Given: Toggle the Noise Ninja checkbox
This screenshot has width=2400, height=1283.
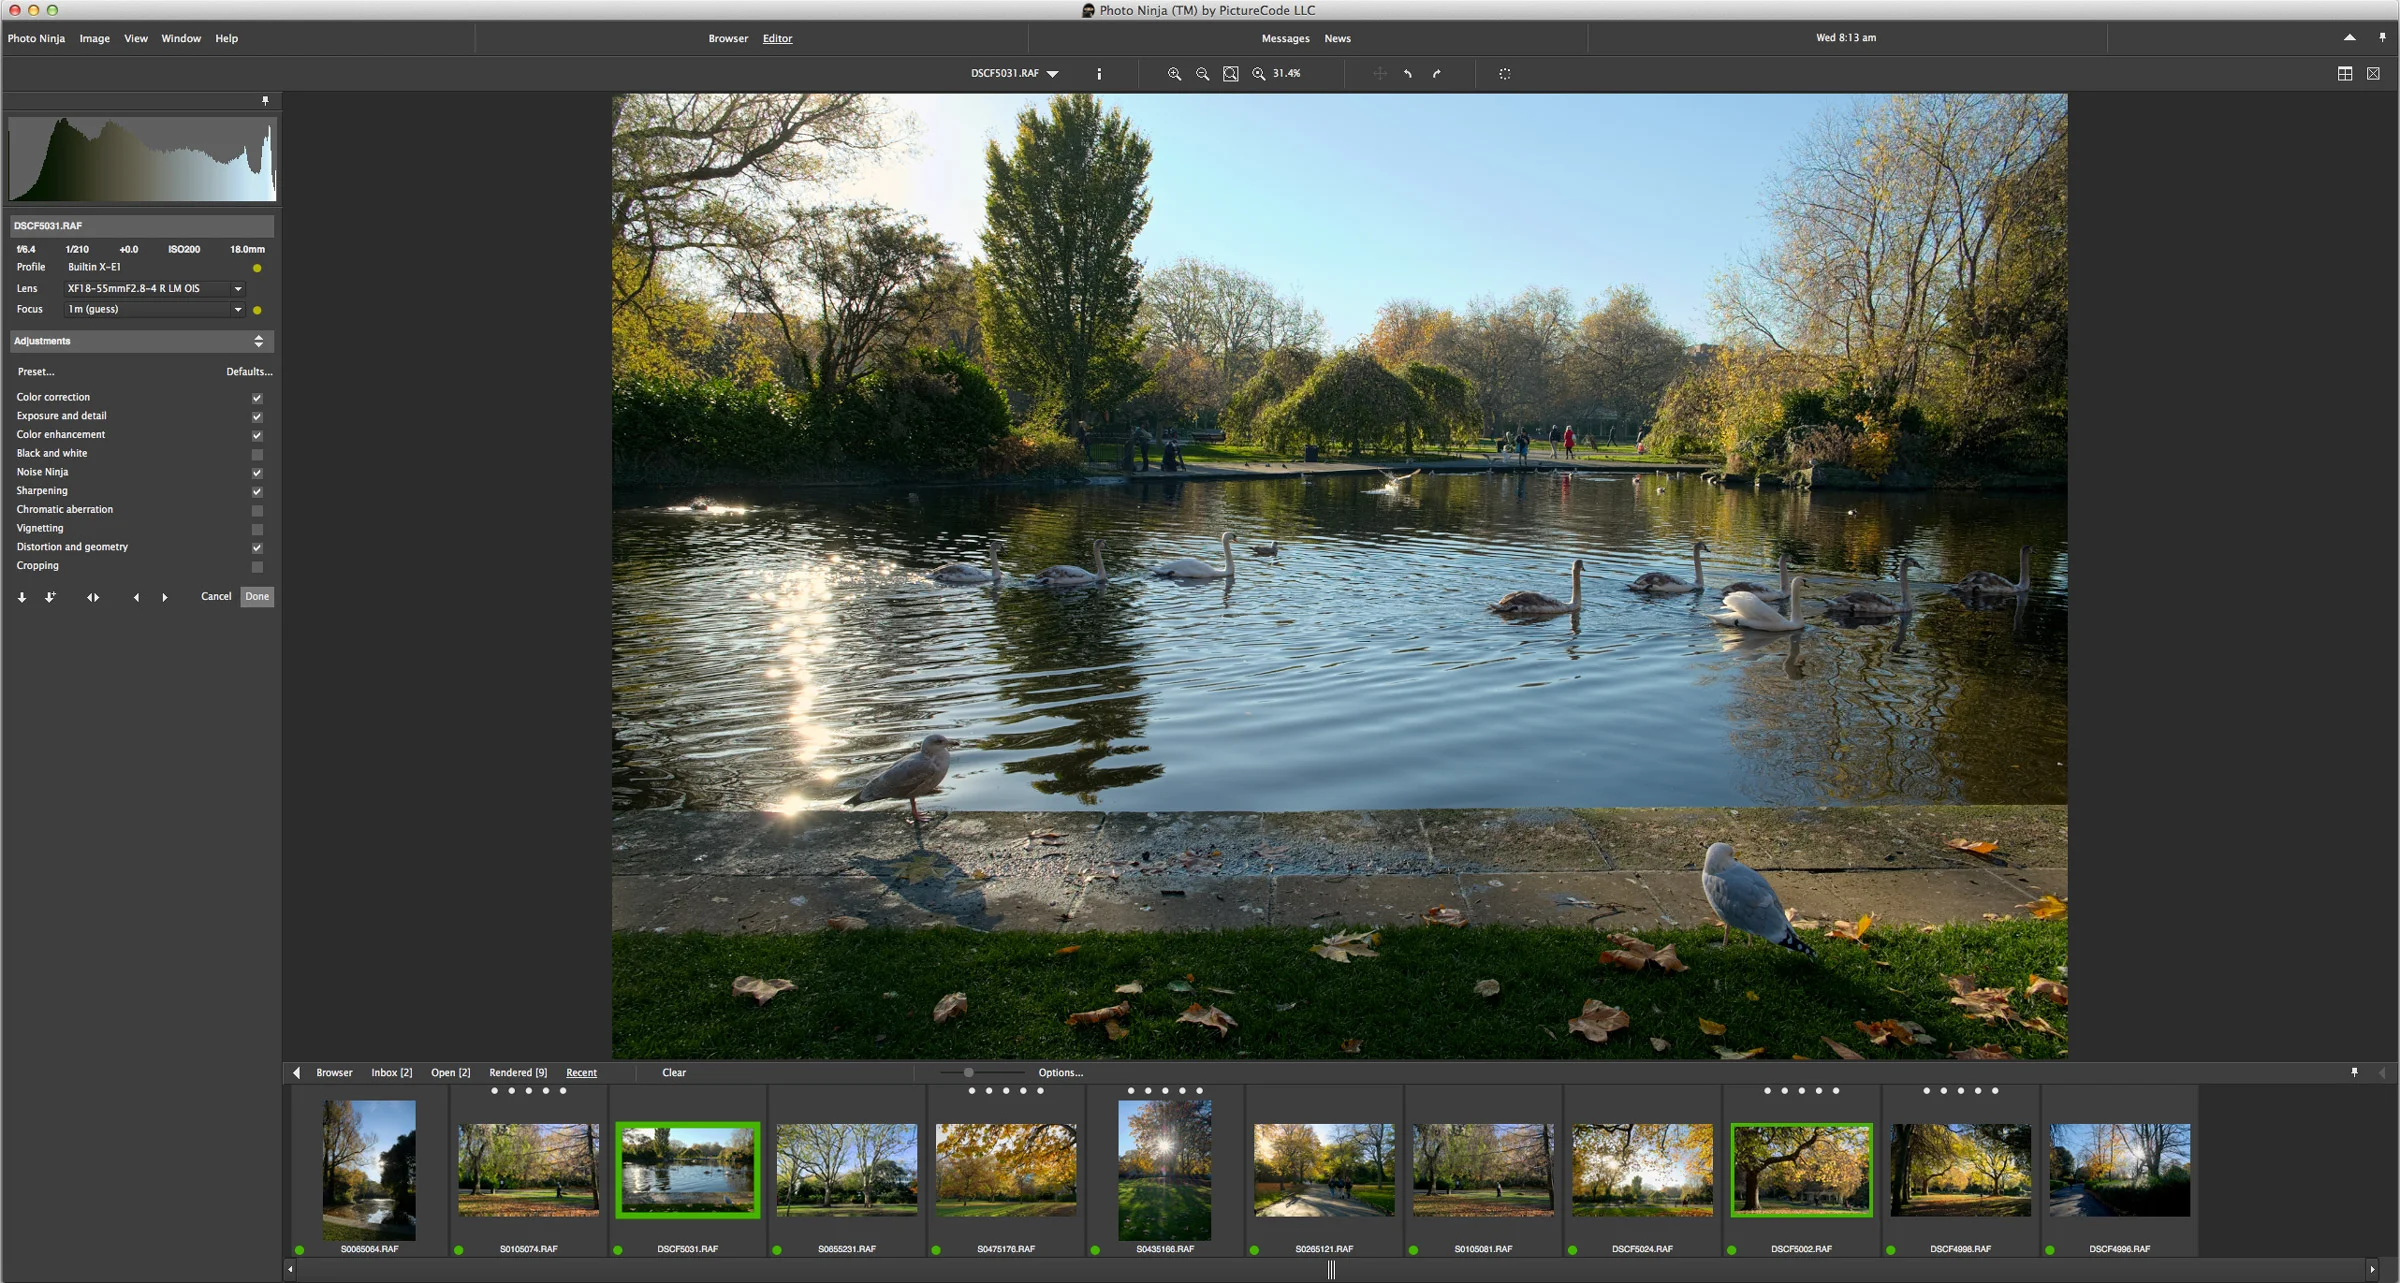Looking at the screenshot, I should tap(257, 473).
